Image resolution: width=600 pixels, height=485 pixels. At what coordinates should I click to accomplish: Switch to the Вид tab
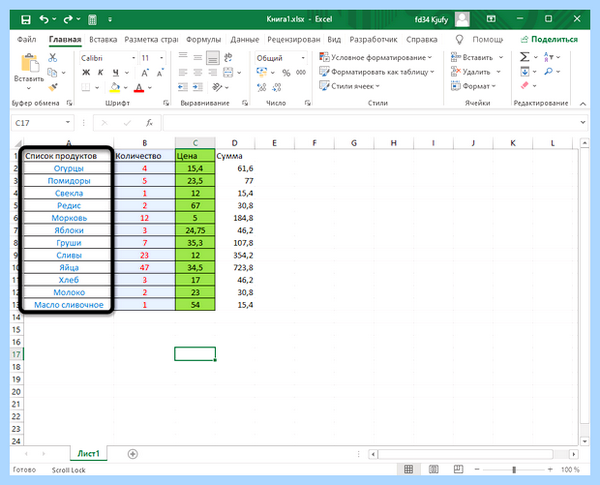[x=334, y=39]
